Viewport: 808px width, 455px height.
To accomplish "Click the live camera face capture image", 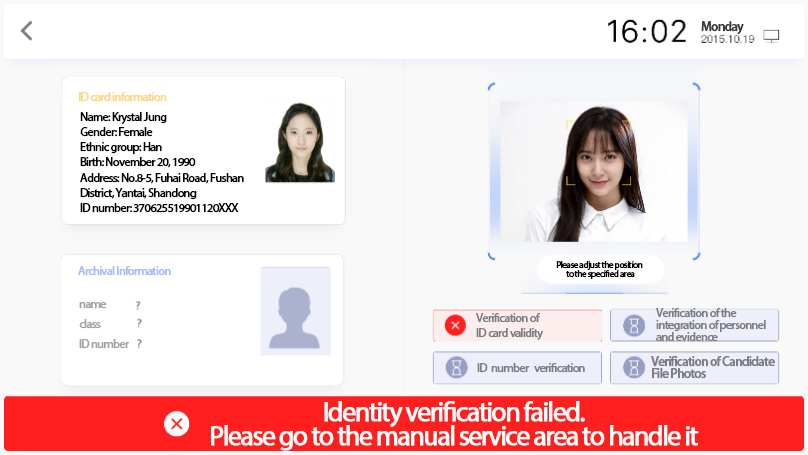I will (594, 171).
